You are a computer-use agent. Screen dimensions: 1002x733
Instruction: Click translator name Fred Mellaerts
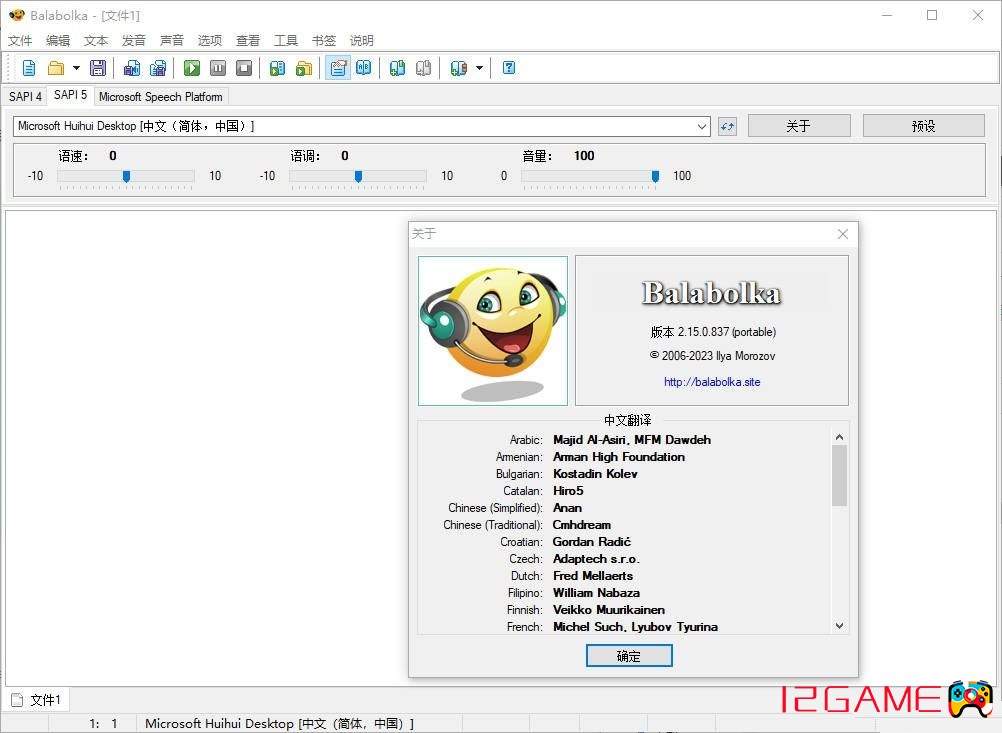[593, 576]
